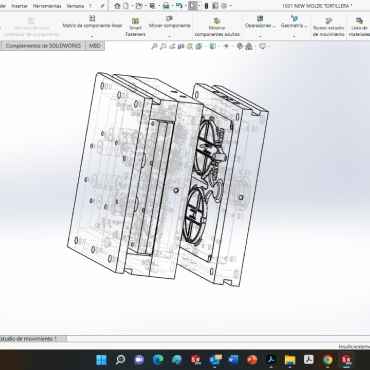
Task: Open Google Chrome from the taskbar
Action: click(x=328, y=360)
